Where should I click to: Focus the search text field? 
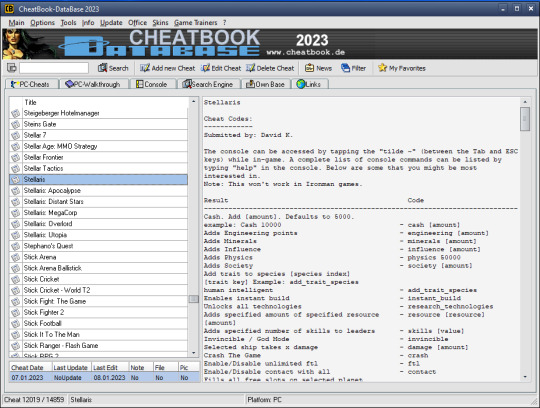(x=54, y=68)
